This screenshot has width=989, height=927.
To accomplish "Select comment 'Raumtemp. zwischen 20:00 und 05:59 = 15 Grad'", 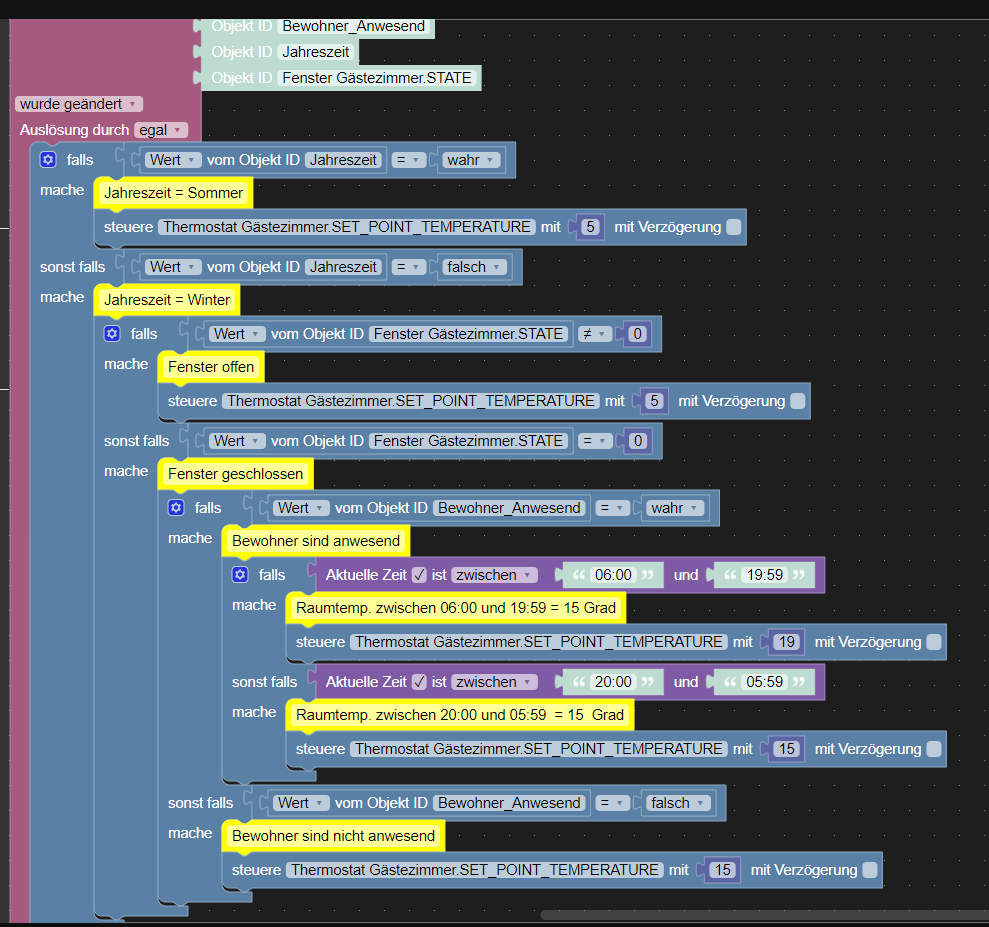I will point(460,715).
